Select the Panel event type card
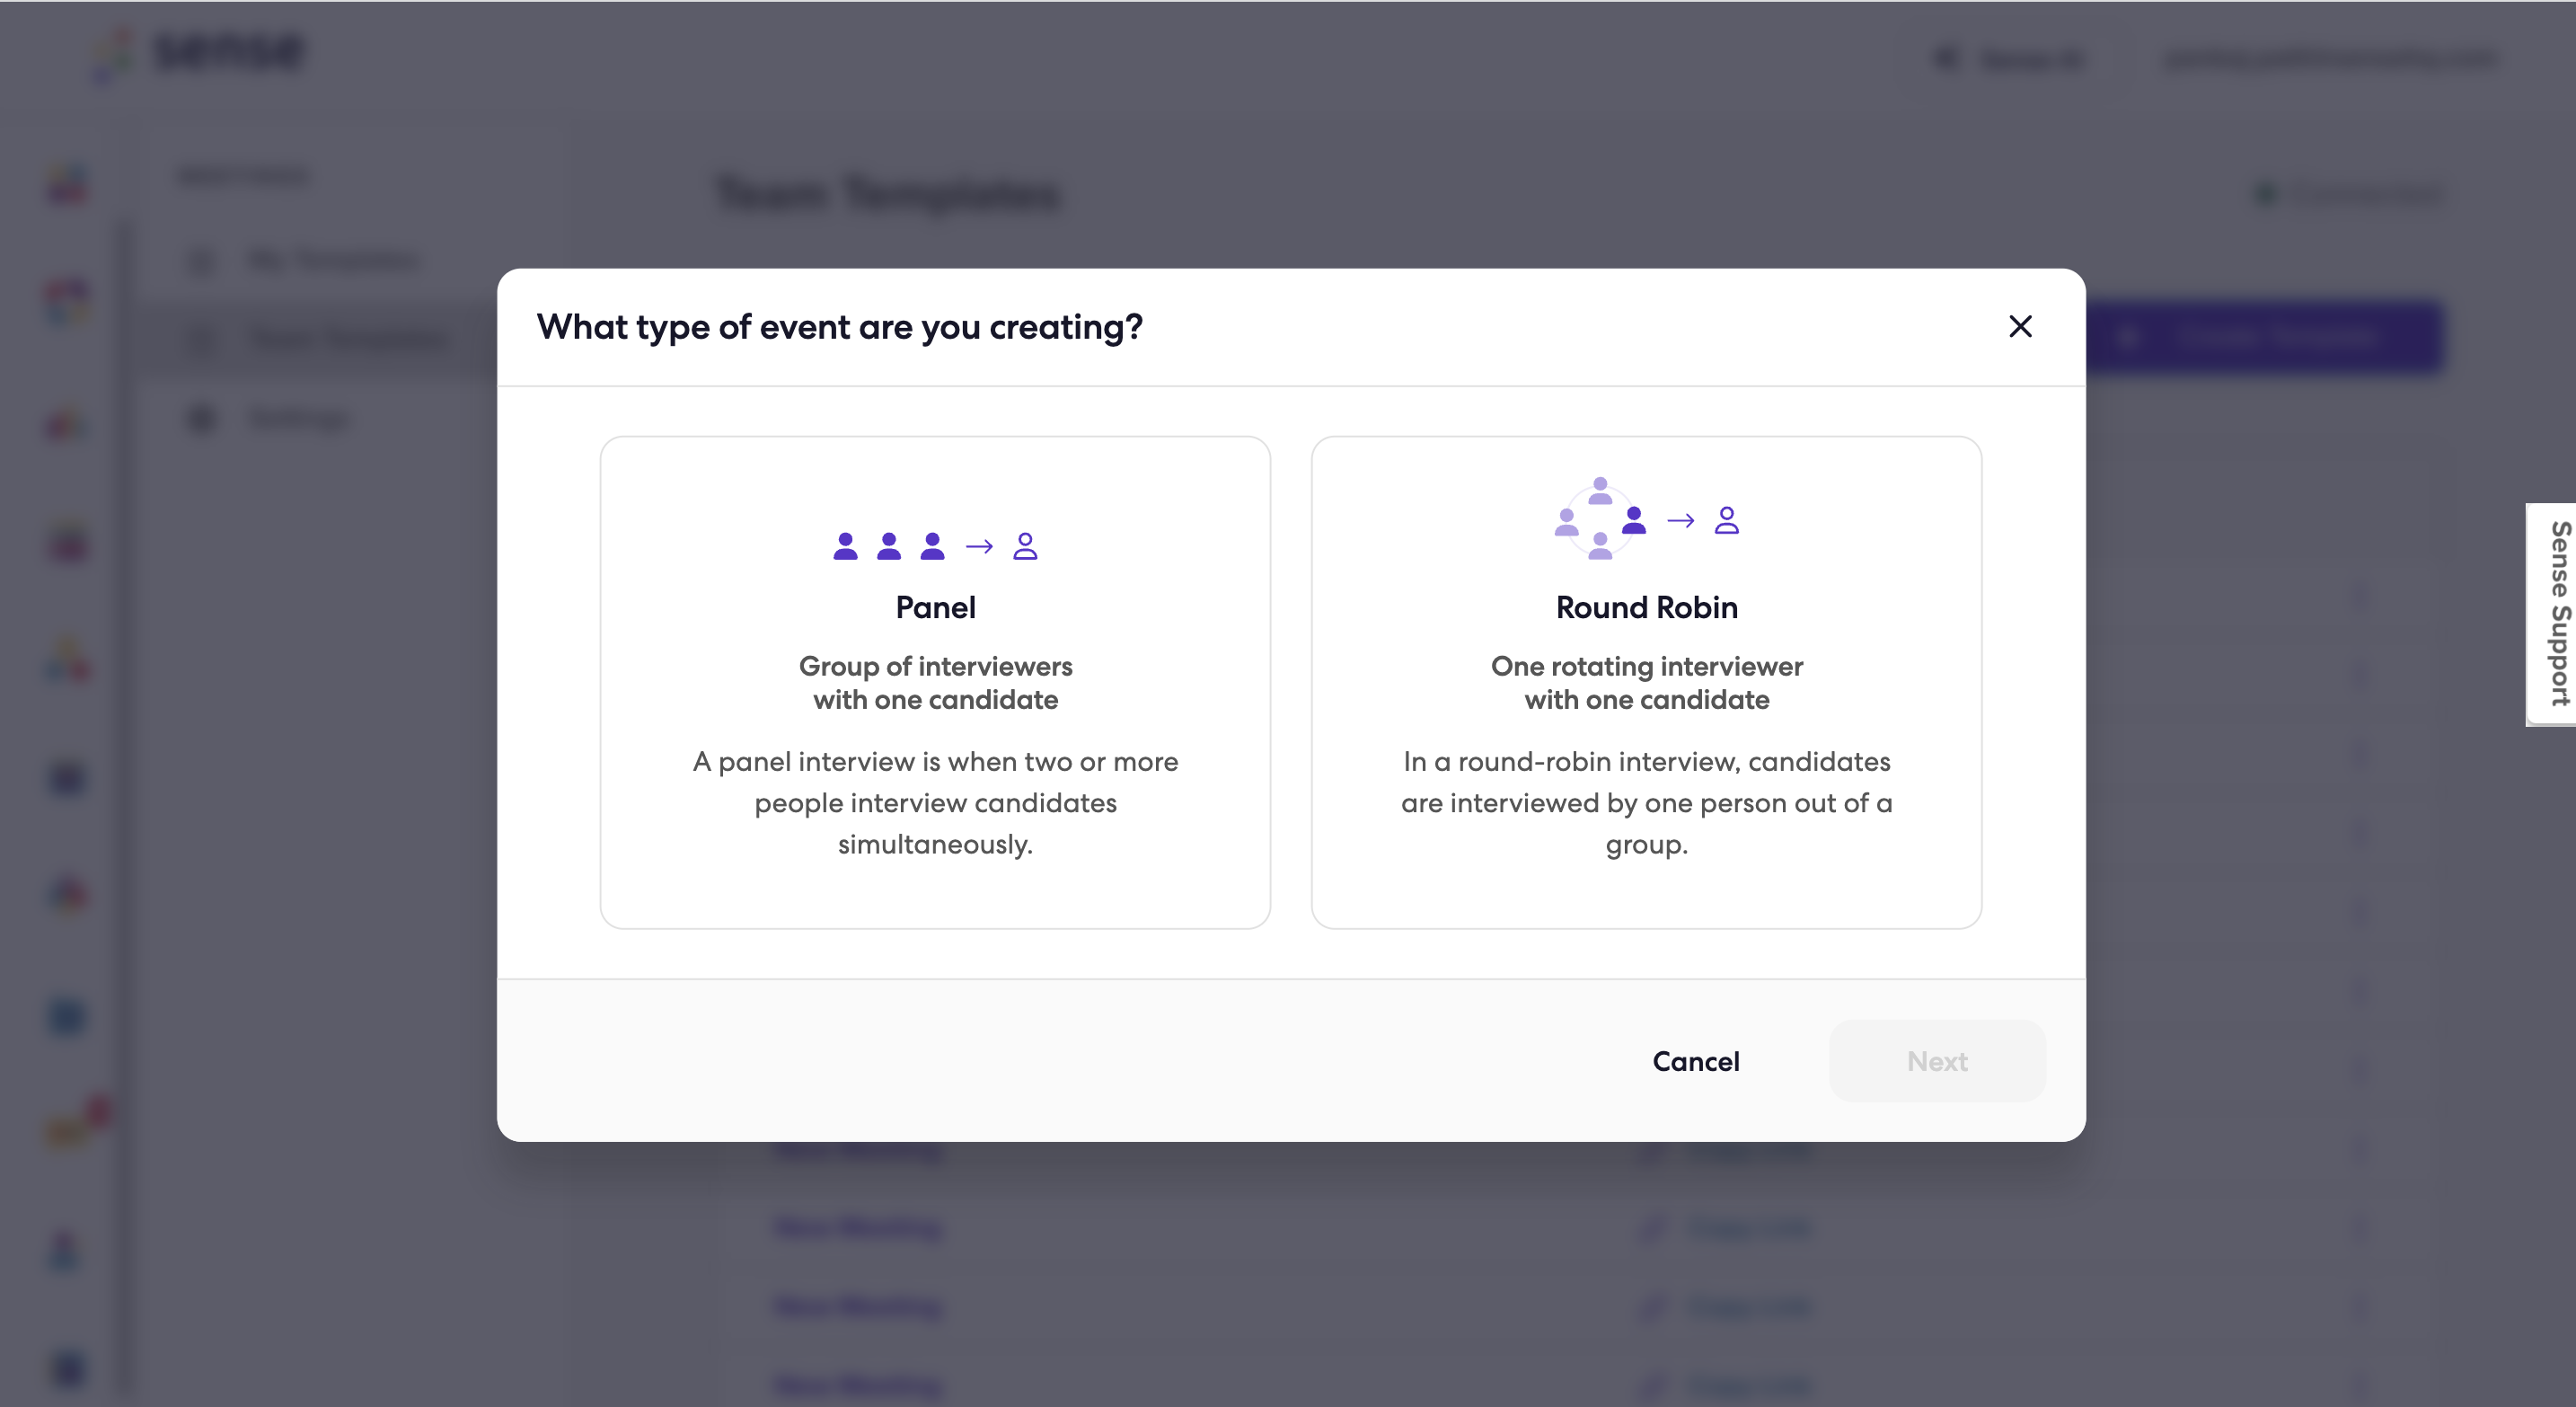 (935, 682)
